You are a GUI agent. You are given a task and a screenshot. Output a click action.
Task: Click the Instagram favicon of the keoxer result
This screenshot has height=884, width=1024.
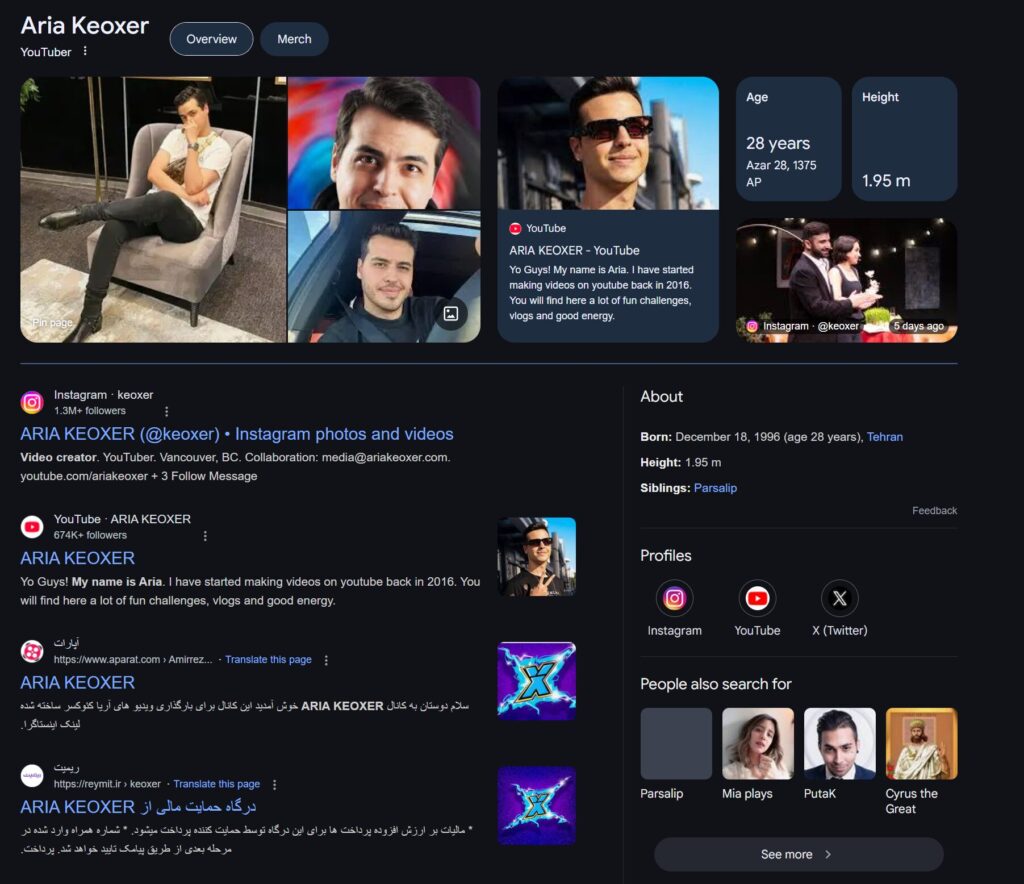[32, 402]
